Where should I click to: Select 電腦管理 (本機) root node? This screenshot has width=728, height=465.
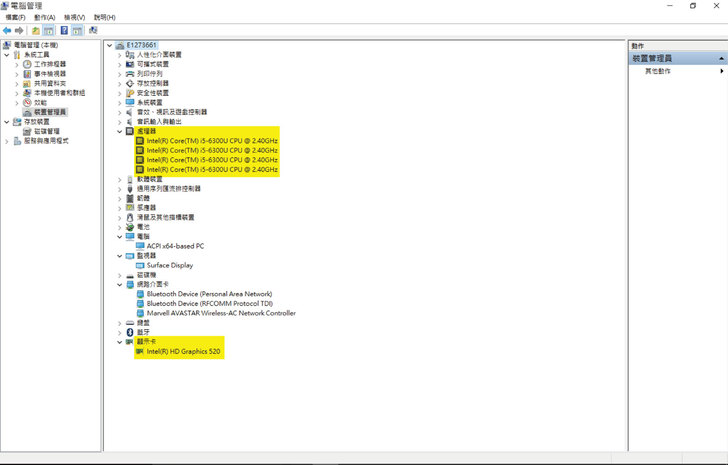click(36, 45)
